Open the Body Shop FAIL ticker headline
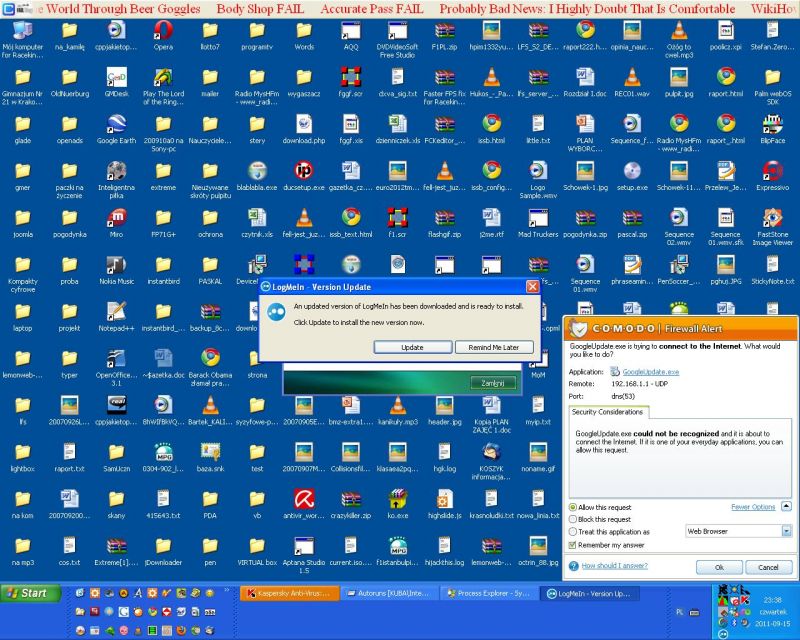Image resolution: width=800 pixels, height=640 pixels. pos(260,9)
